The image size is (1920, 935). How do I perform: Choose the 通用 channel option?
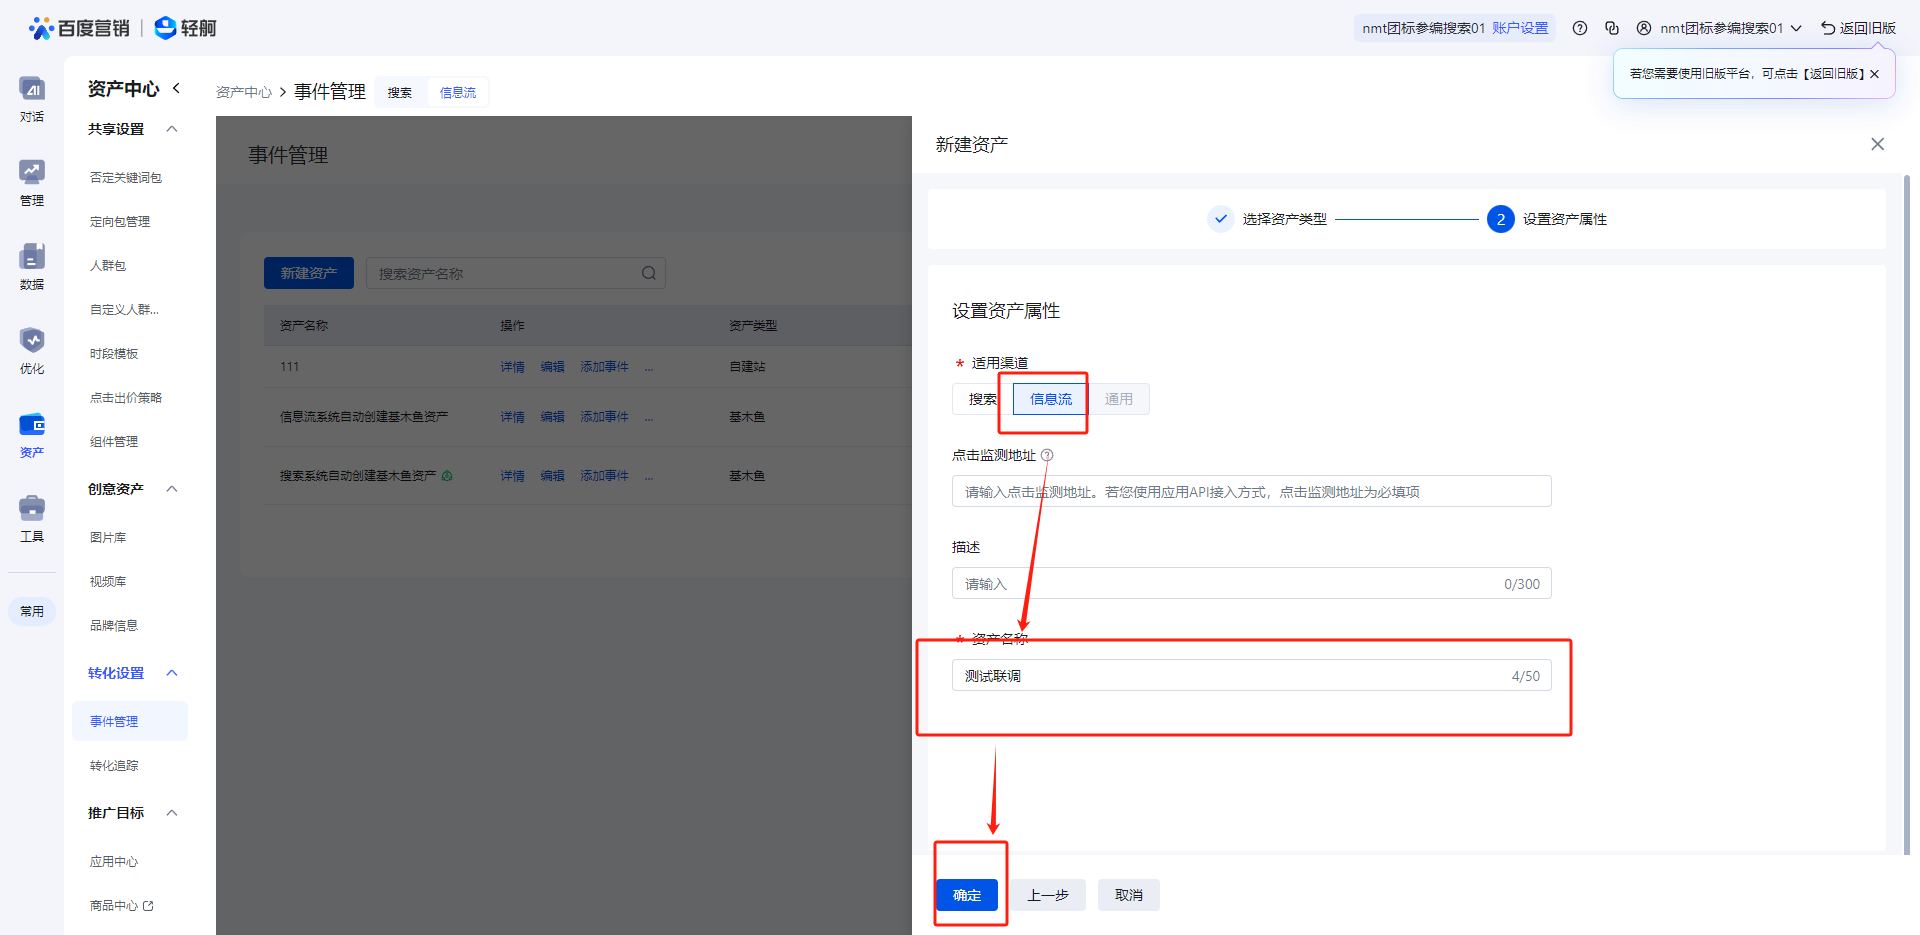1119,399
